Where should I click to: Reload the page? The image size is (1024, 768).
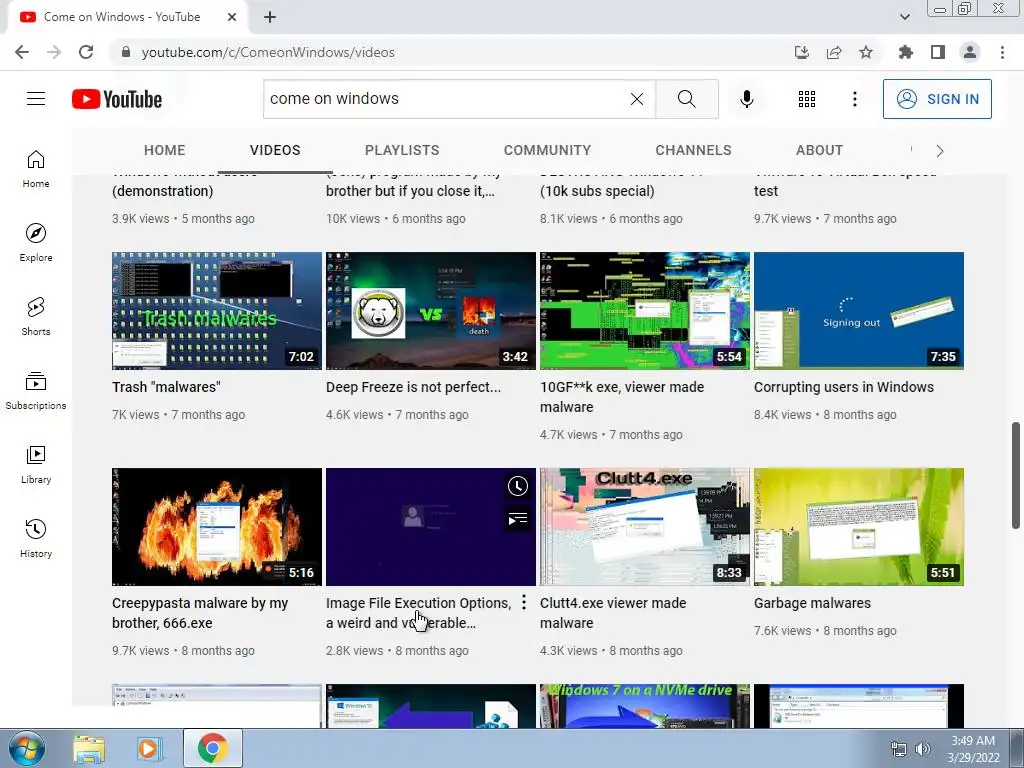point(86,52)
